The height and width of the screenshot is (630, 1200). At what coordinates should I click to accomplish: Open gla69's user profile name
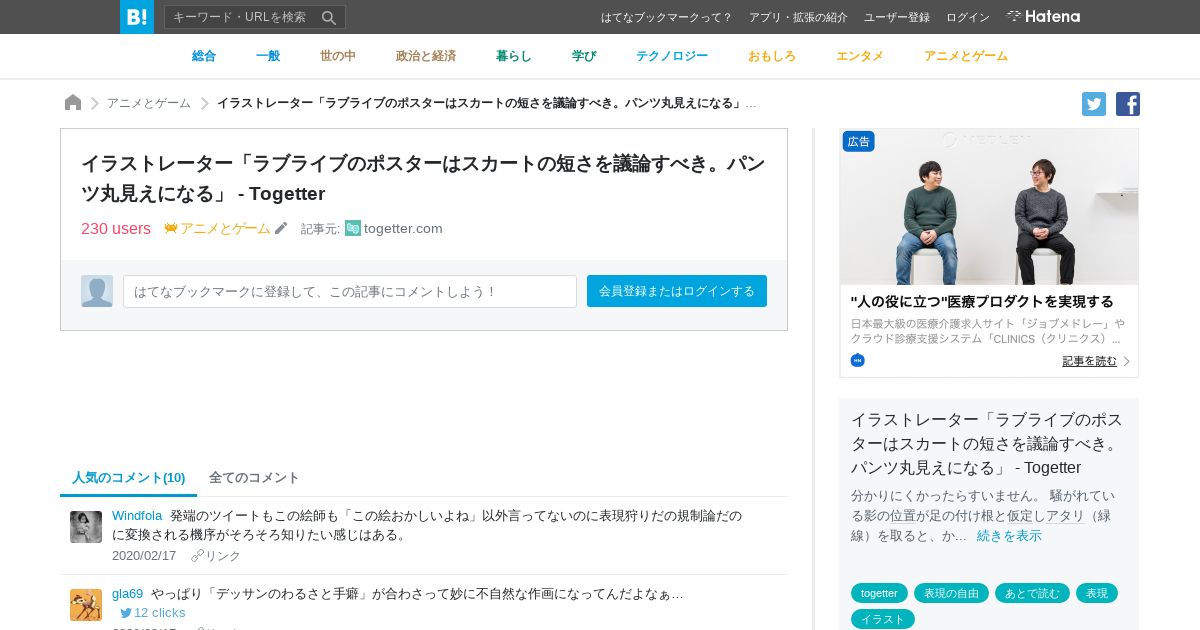click(x=128, y=593)
